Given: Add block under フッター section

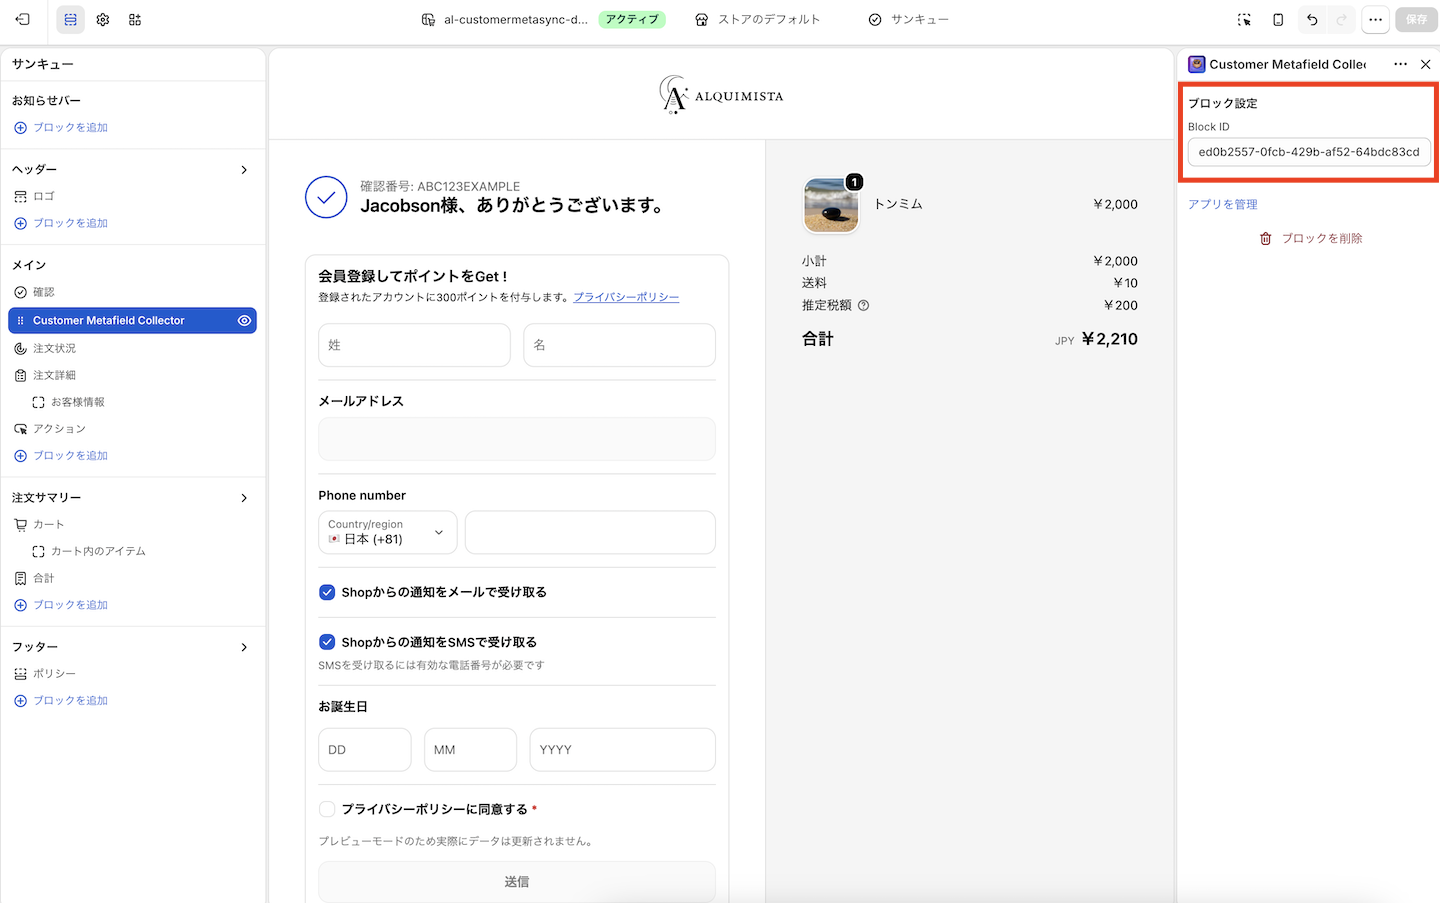Looking at the screenshot, I should pos(61,701).
